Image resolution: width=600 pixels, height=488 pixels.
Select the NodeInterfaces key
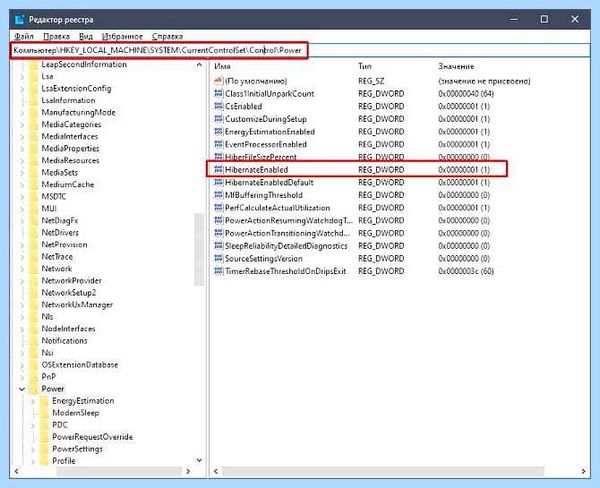(68, 329)
